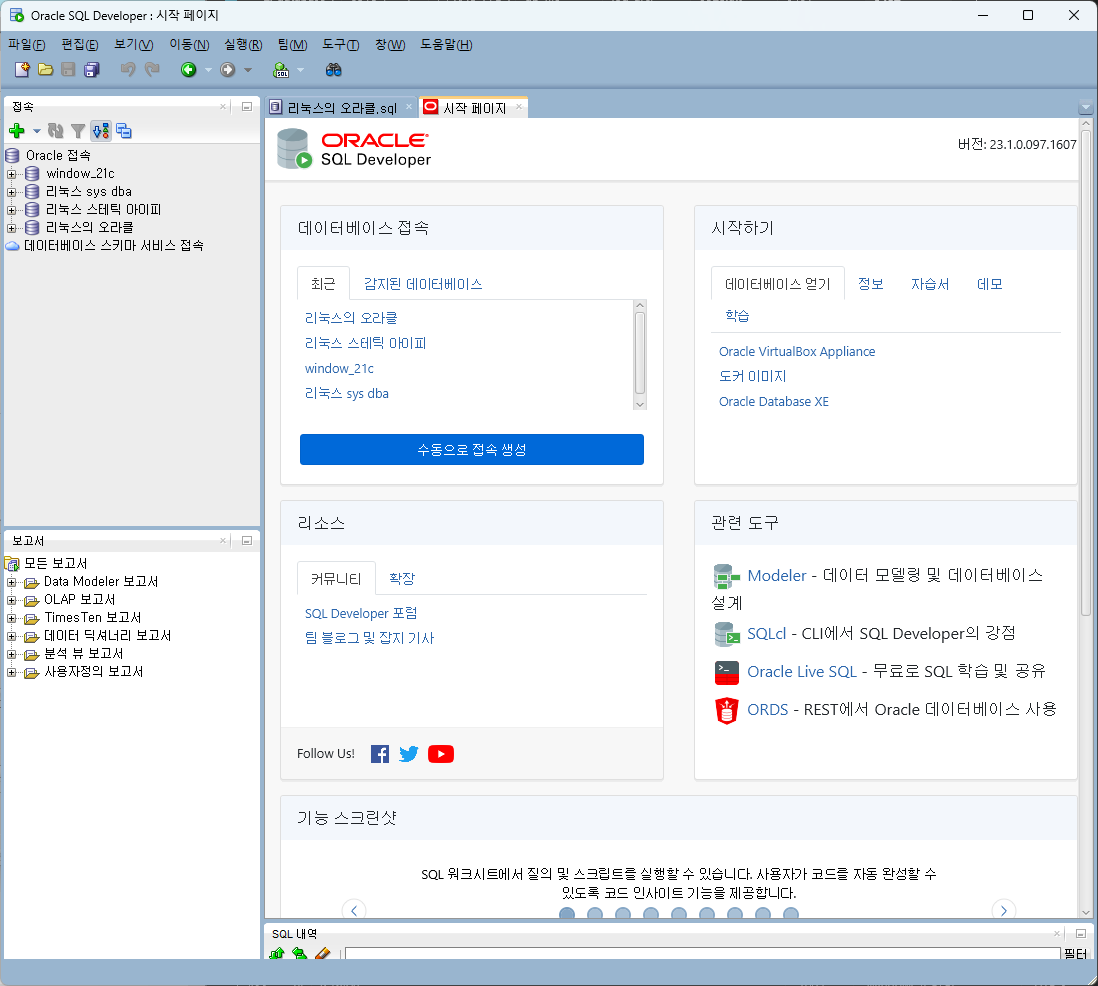
Task: Switch to the 데모 tab
Action: point(989,284)
